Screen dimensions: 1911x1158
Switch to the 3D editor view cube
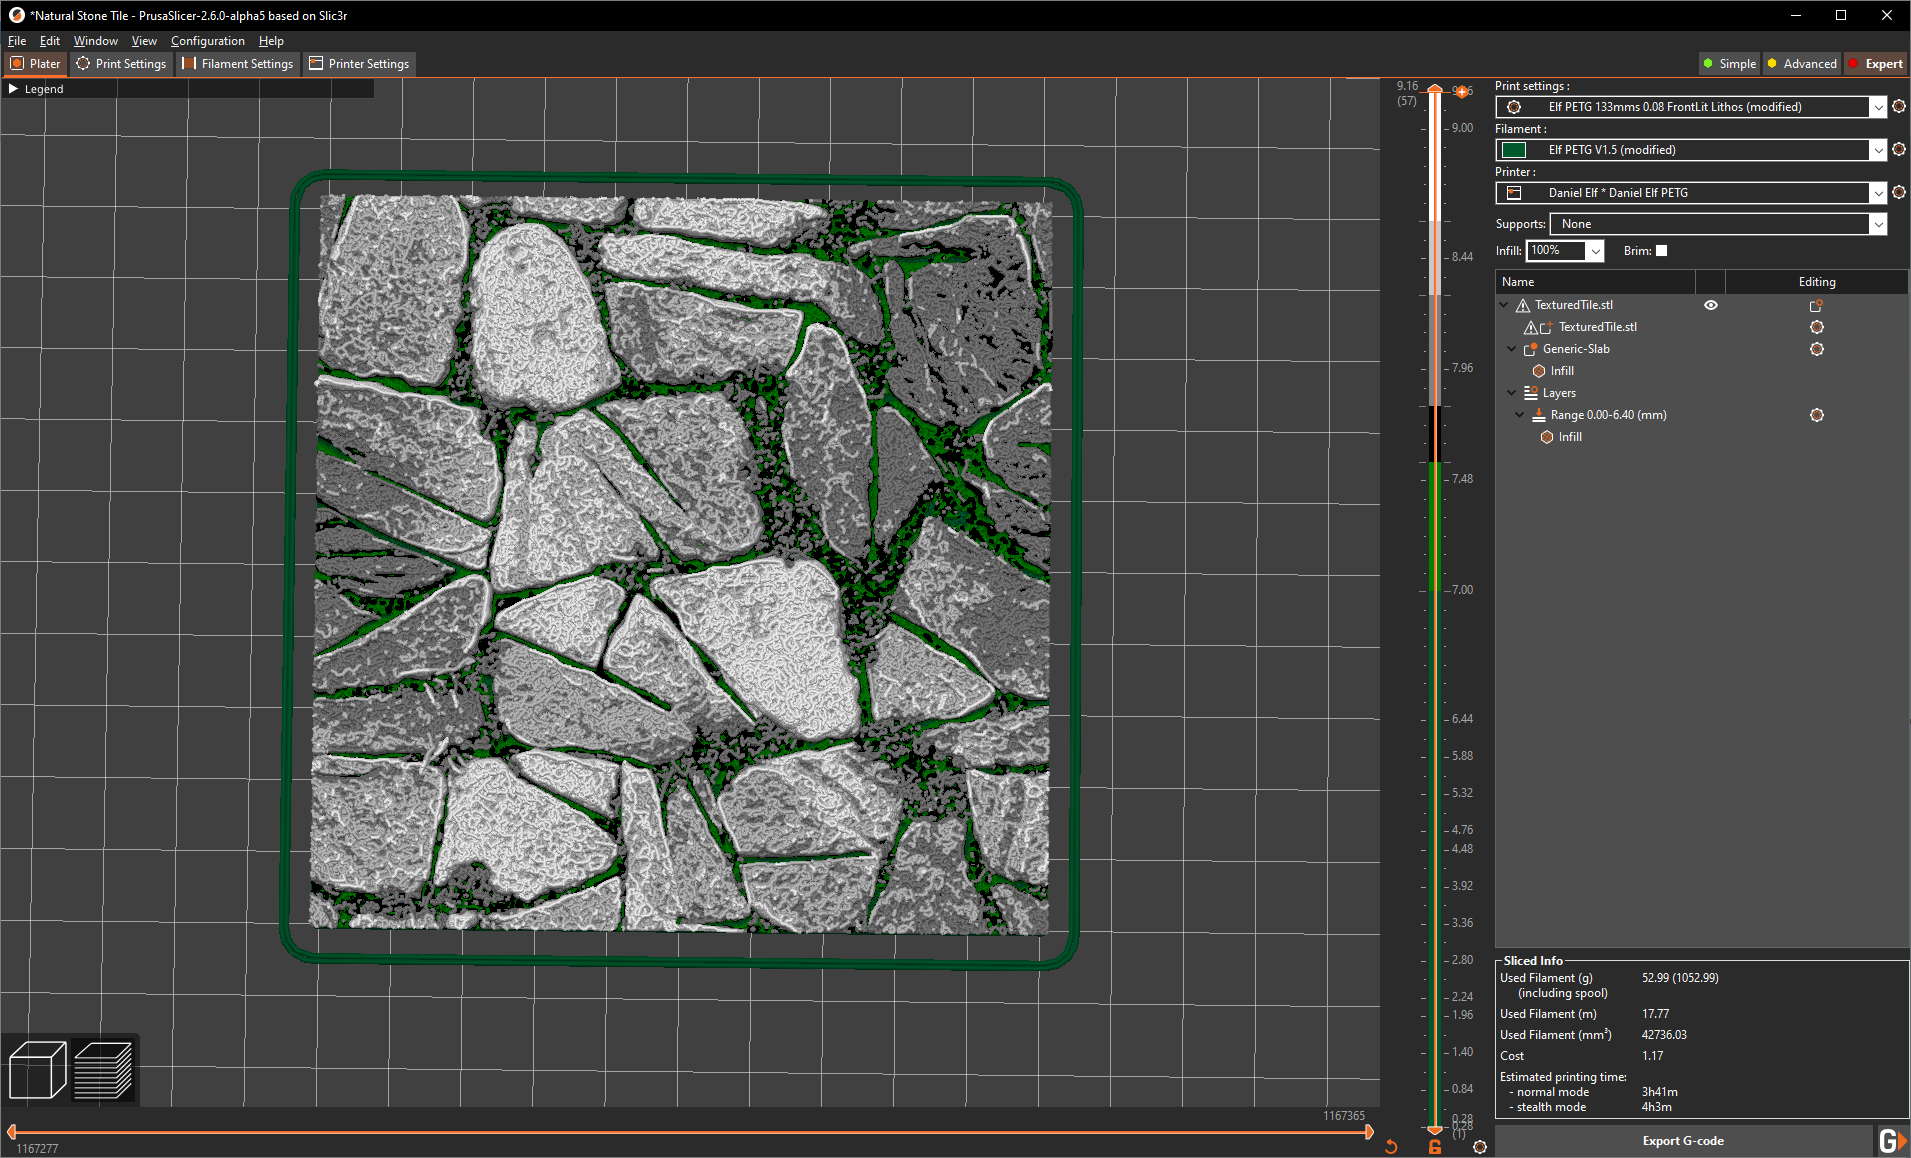click(x=37, y=1070)
